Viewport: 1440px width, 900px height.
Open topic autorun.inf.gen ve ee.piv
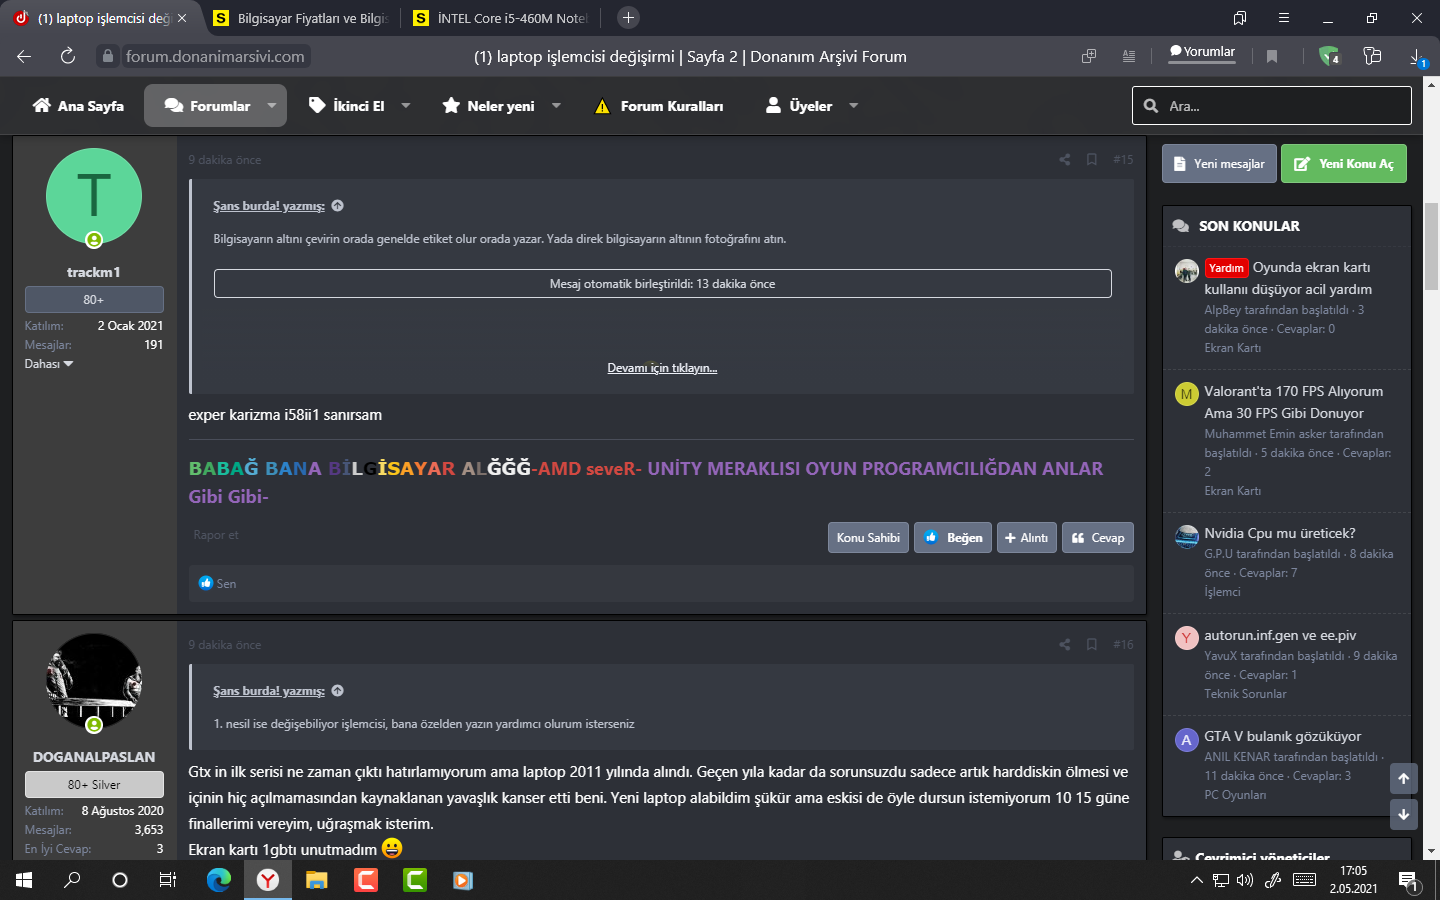1280,635
